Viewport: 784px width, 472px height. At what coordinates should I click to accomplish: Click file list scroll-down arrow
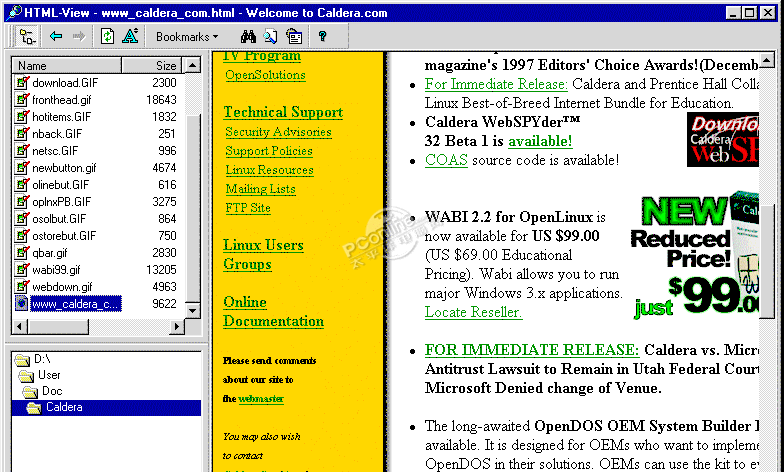point(192,310)
